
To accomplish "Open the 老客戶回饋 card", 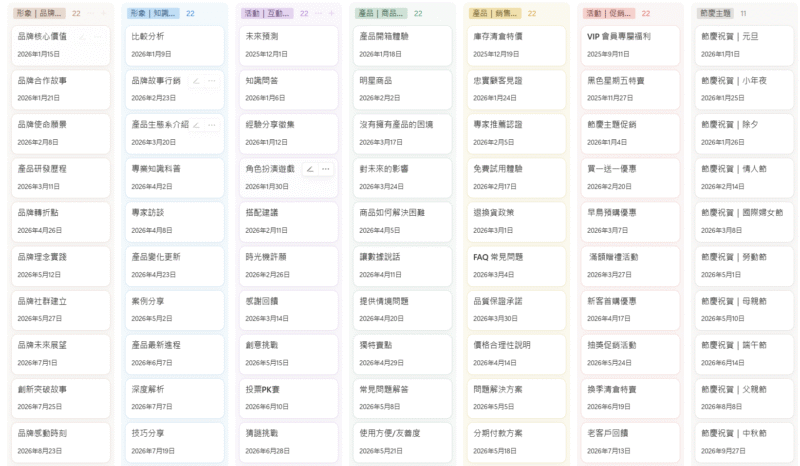I will 630,442.
